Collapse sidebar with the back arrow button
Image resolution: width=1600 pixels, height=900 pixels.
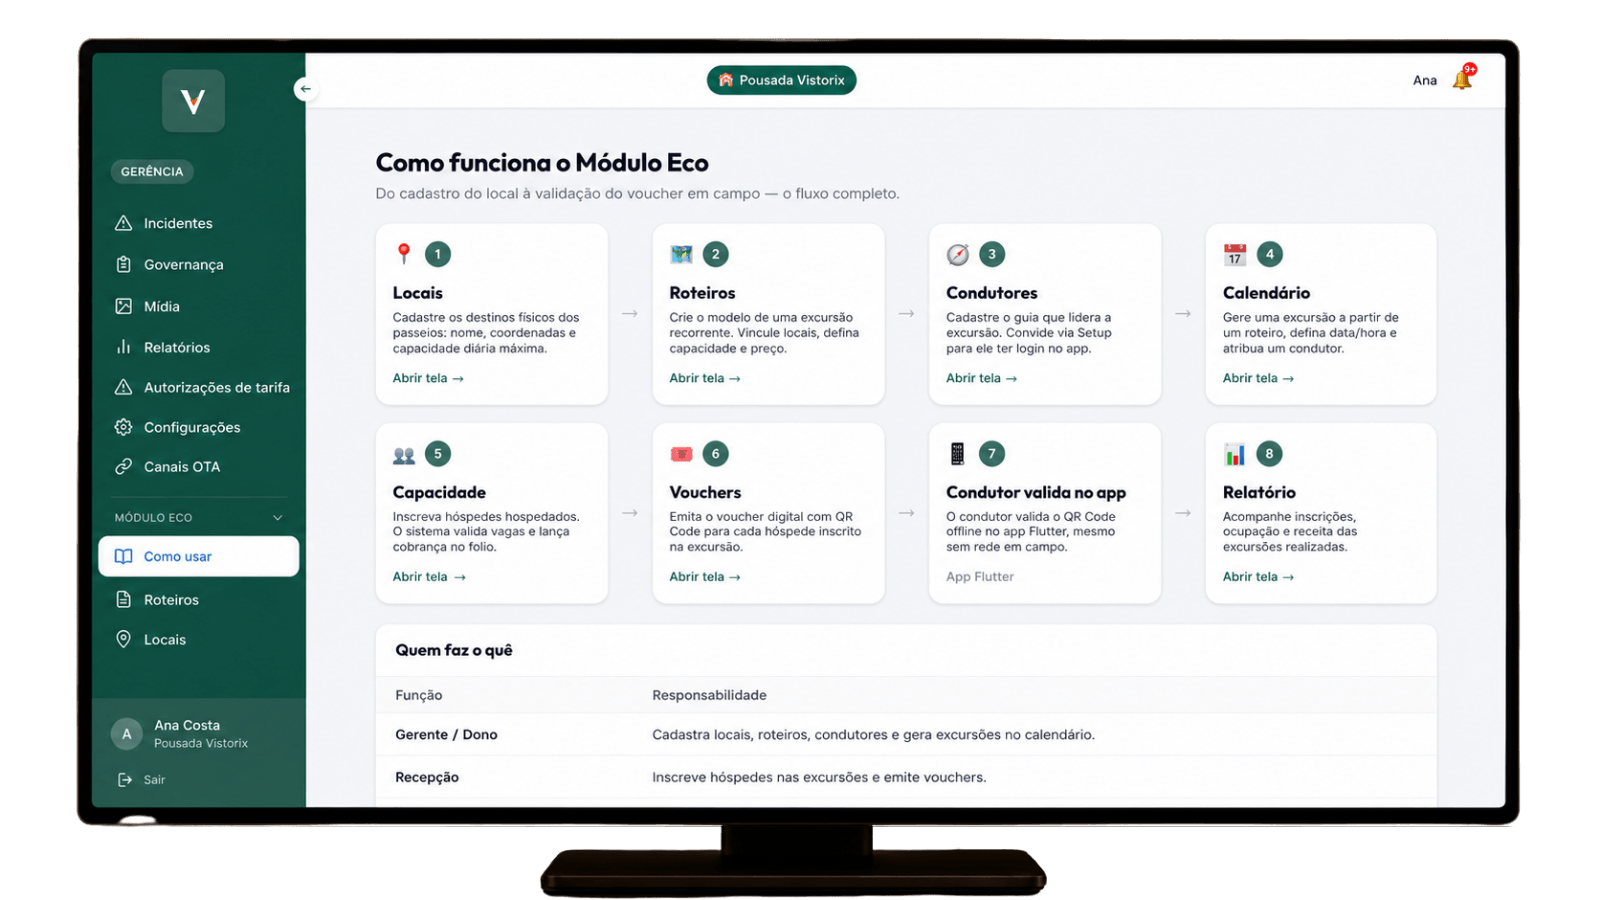(305, 89)
